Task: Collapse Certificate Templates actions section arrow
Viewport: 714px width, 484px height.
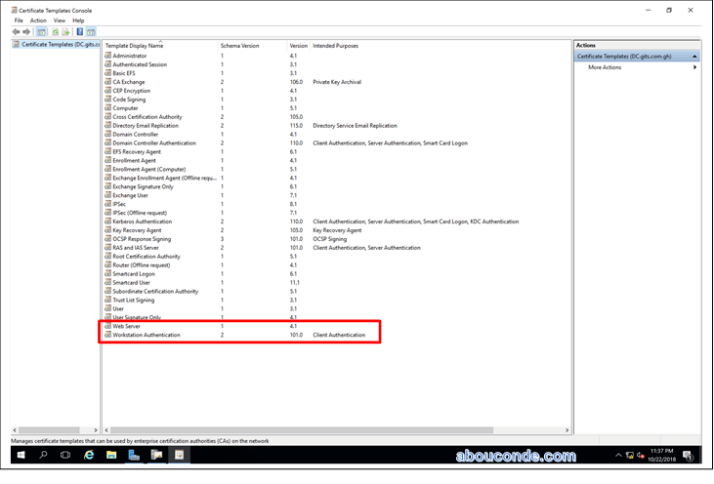Action: (x=694, y=56)
